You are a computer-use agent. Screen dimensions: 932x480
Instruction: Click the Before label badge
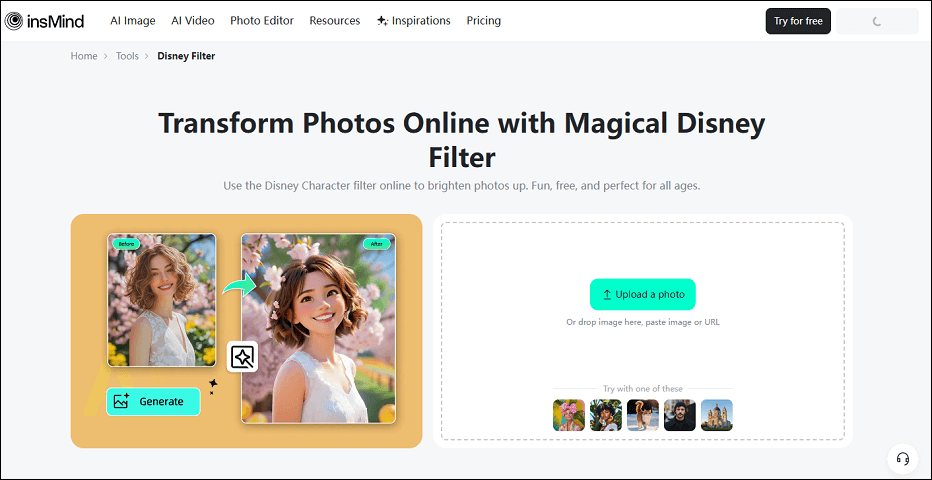(126, 244)
